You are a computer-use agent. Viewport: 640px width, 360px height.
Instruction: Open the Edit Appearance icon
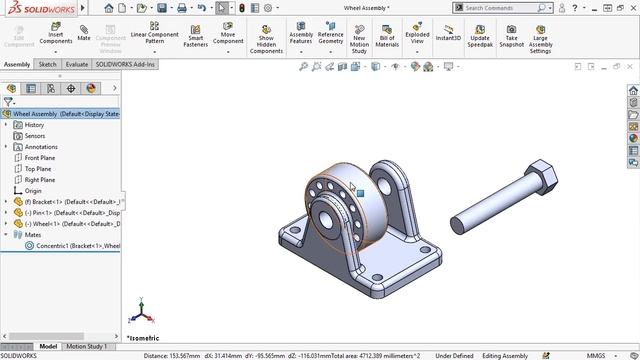(415, 67)
